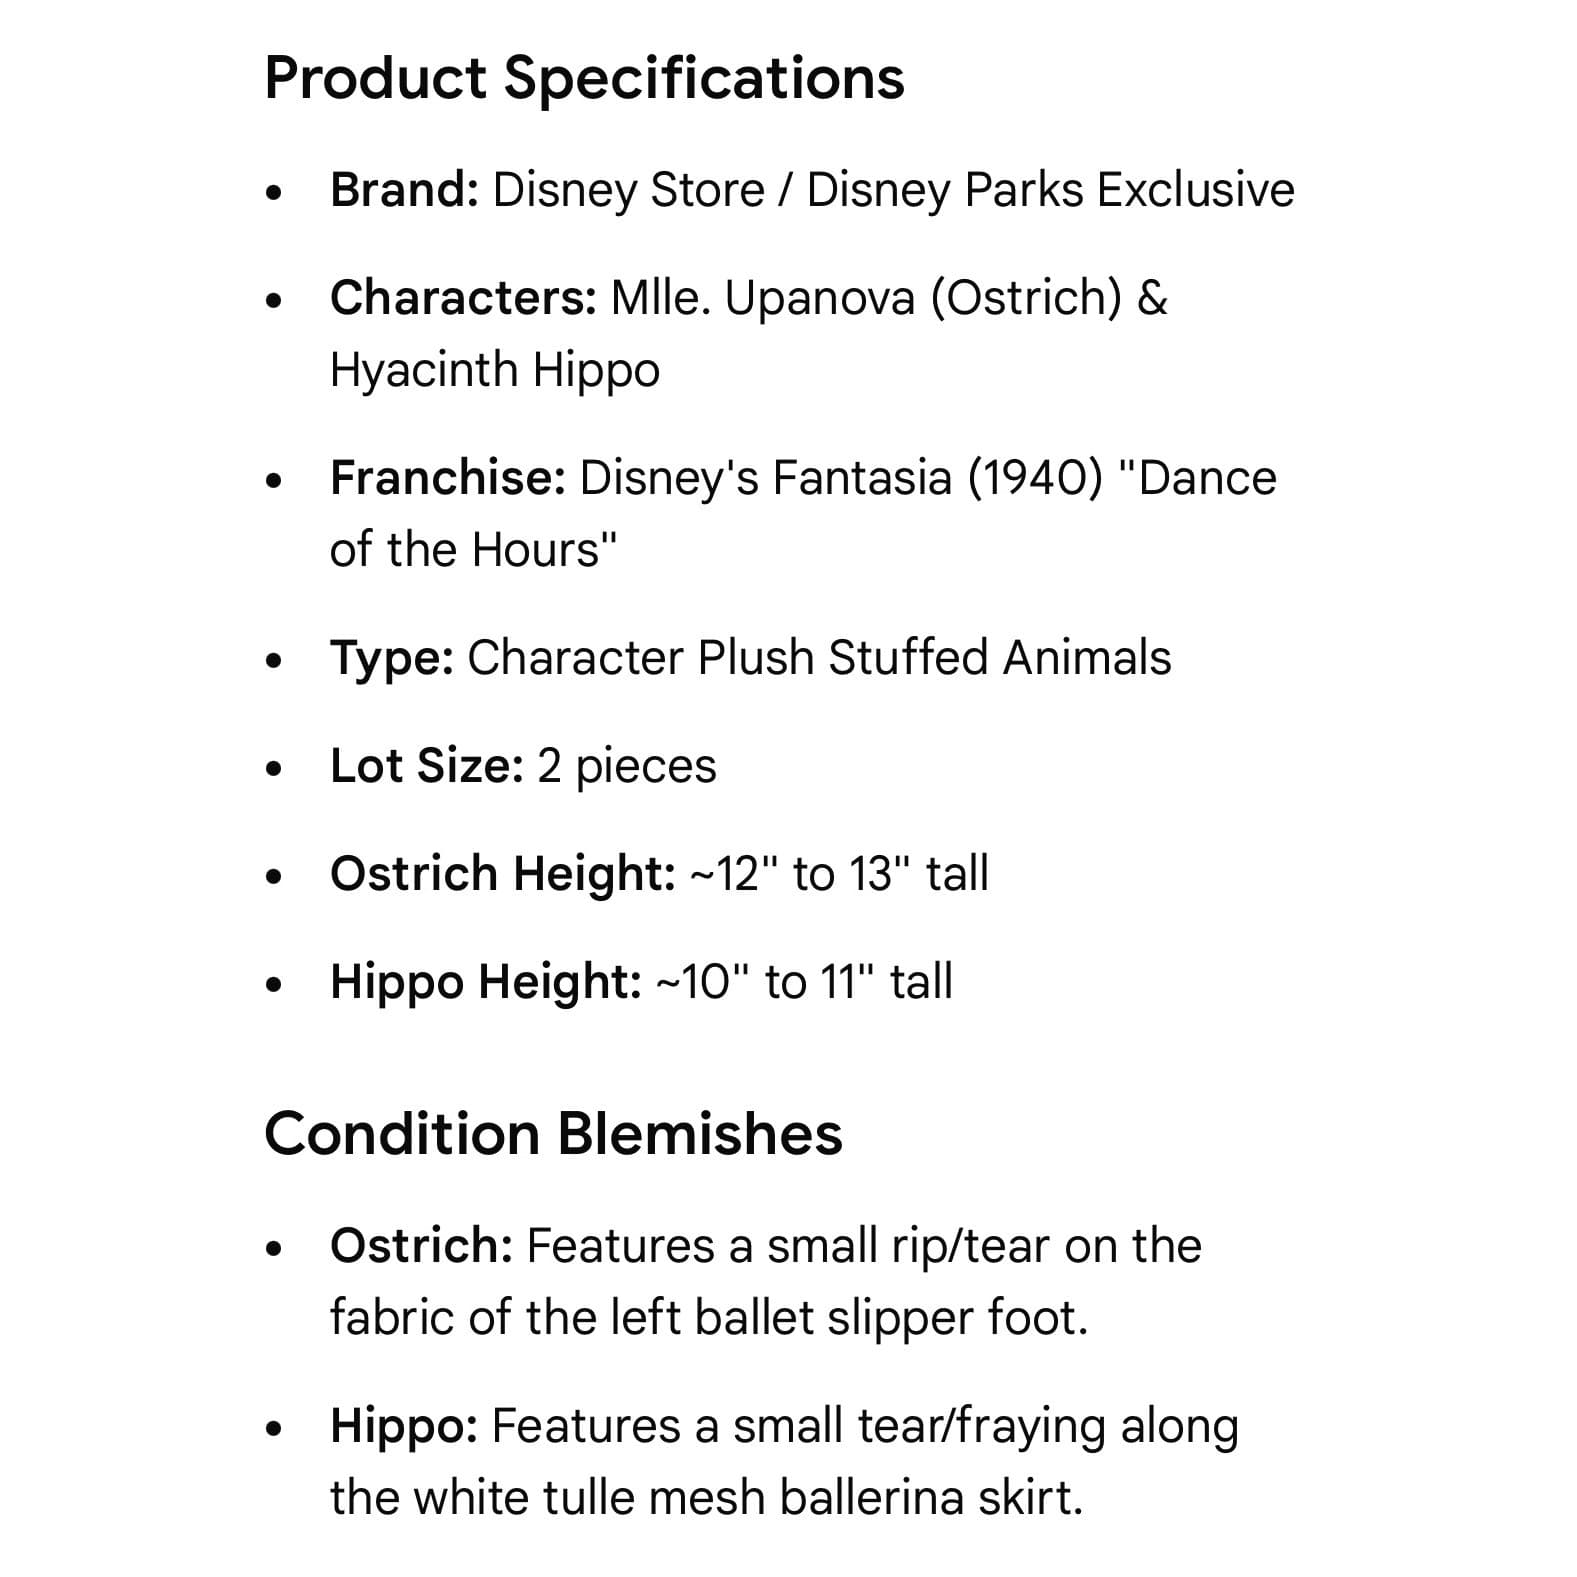The width and height of the screenshot is (1577, 1577).
Task: Click the Franchise label
Action: pyautogui.click(x=448, y=478)
